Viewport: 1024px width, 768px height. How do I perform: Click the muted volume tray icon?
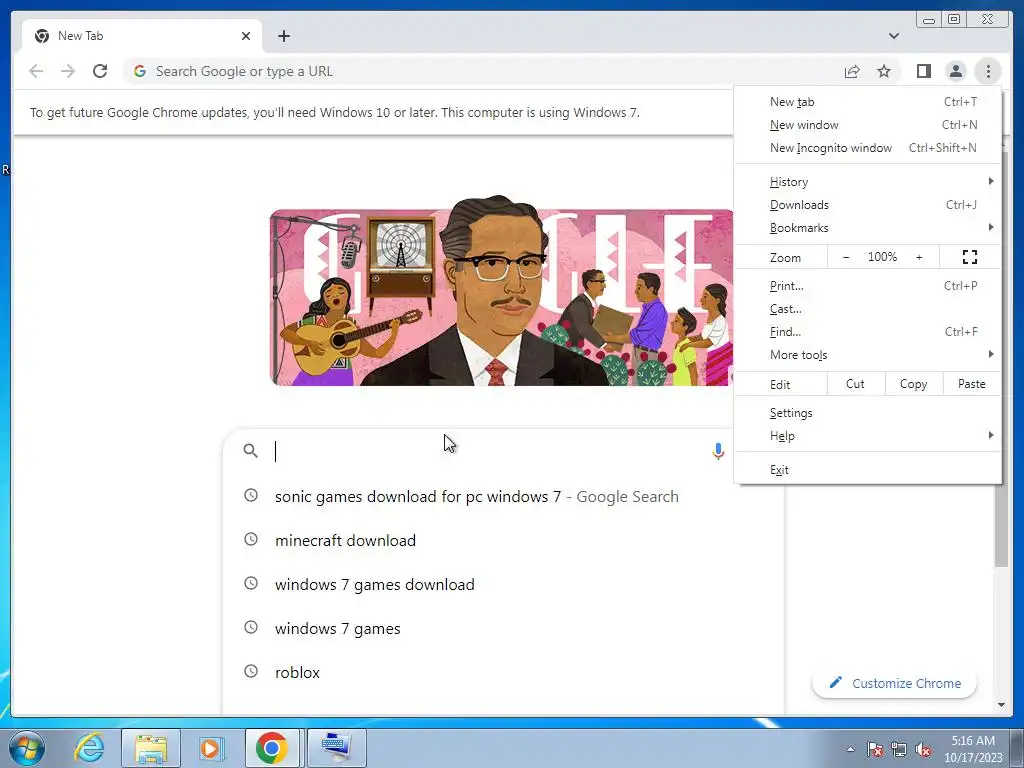click(x=923, y=749)
